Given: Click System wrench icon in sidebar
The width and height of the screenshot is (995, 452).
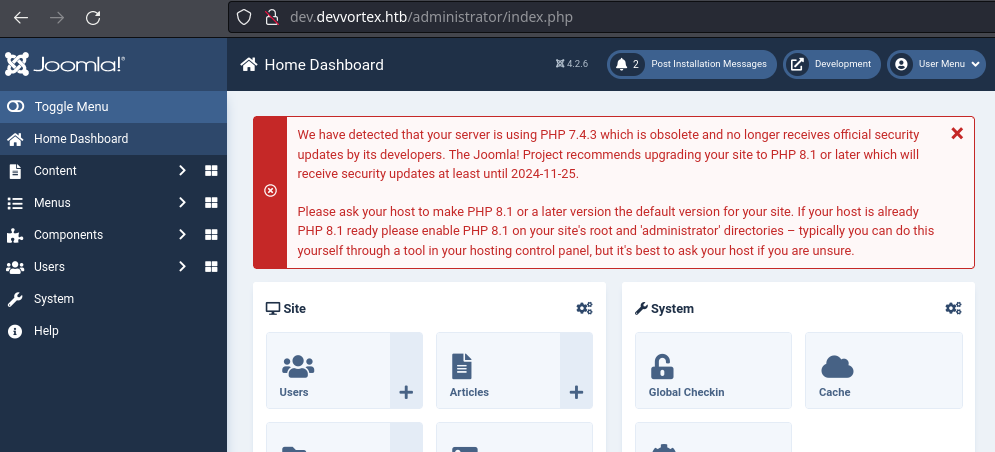Looking at the screenshot, I should coord(15,299).
